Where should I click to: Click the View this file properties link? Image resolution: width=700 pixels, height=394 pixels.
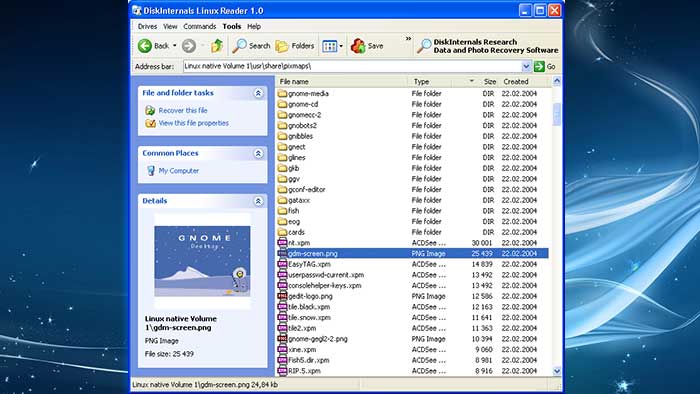(194, 123)
